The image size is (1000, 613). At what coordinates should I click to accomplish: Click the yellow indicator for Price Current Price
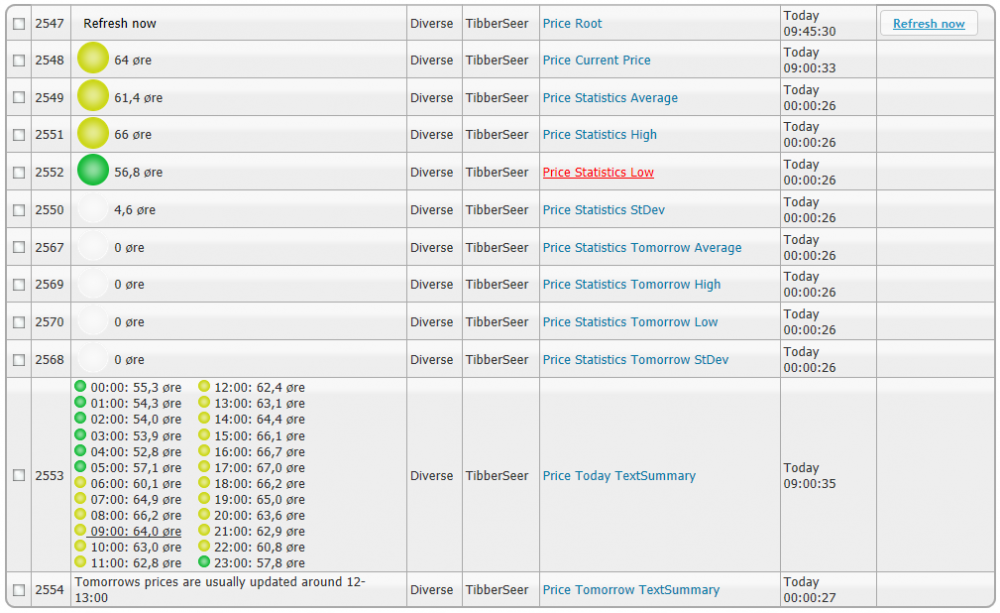(92, 60)
